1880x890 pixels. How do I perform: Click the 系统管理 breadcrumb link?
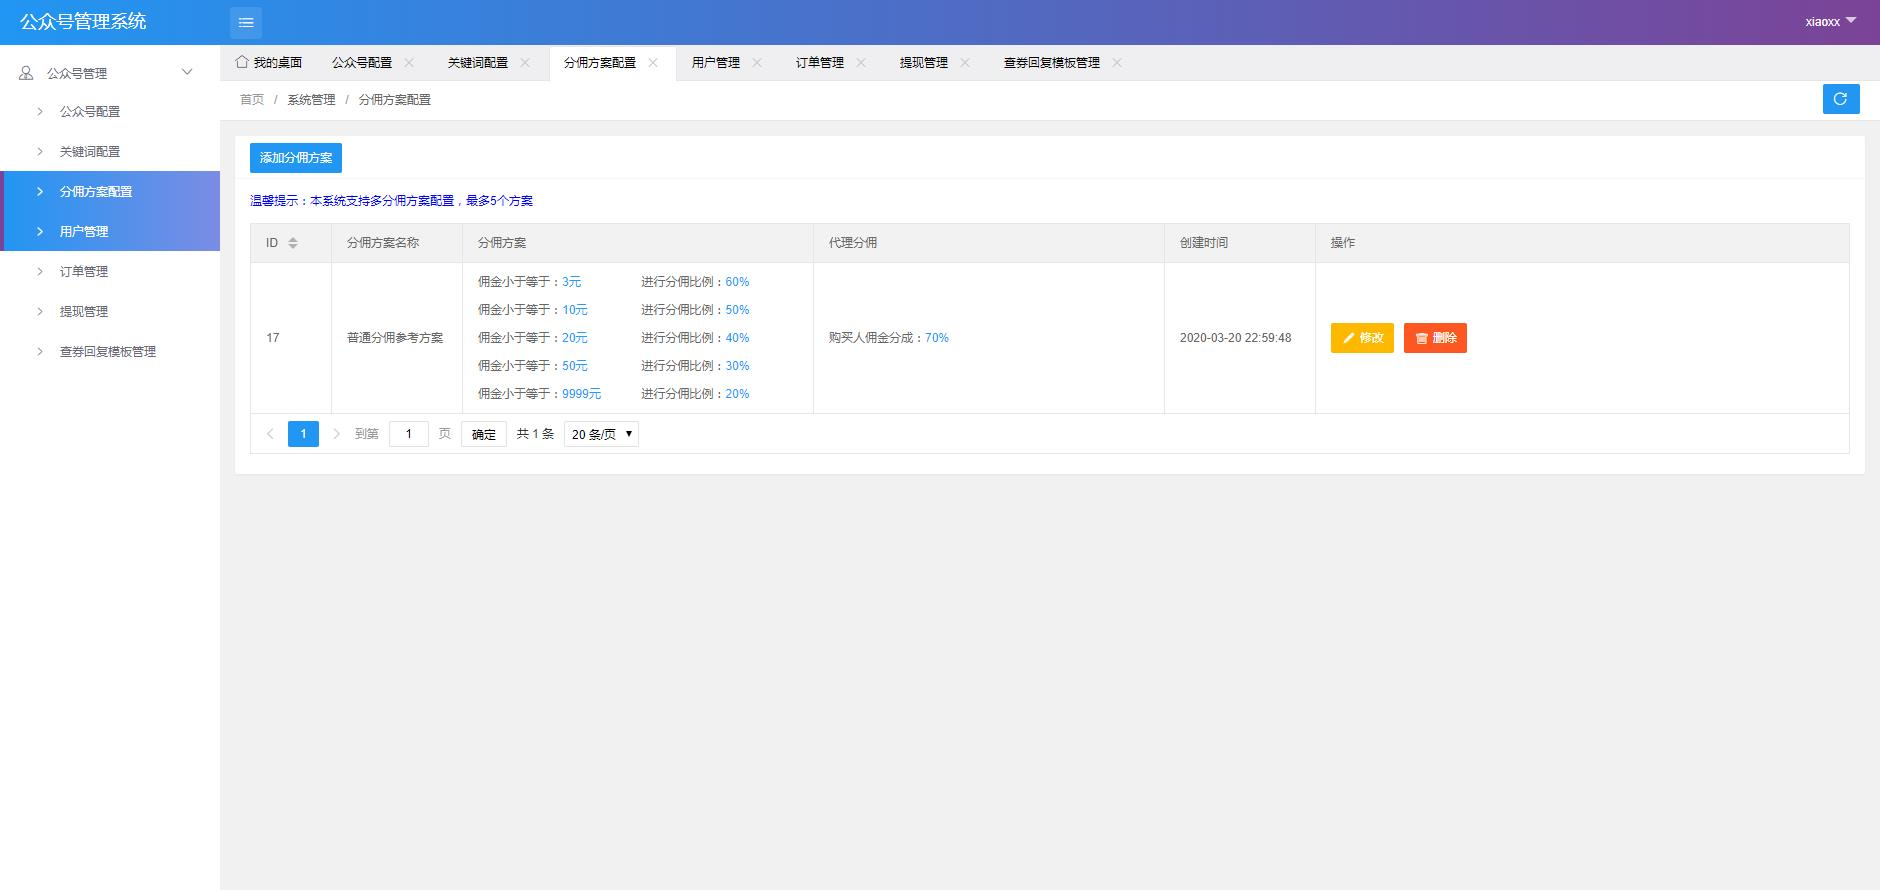[311, 99]
